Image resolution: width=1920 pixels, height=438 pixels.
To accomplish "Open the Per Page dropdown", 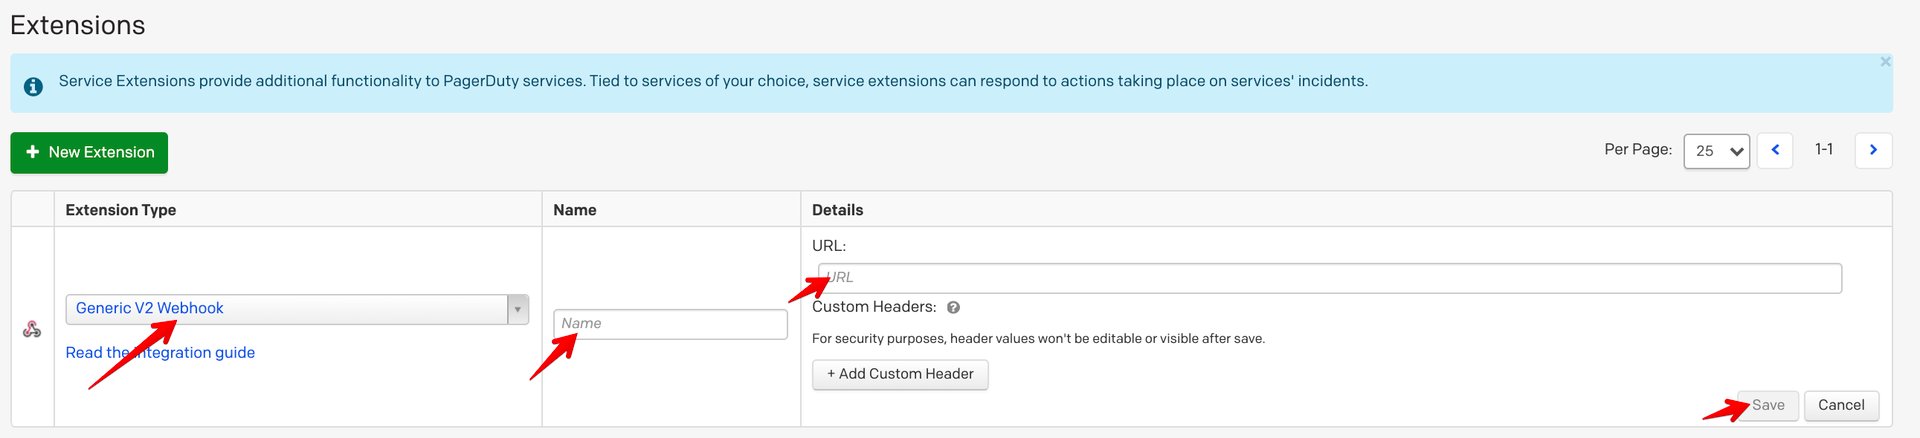I will (1716, 151).
